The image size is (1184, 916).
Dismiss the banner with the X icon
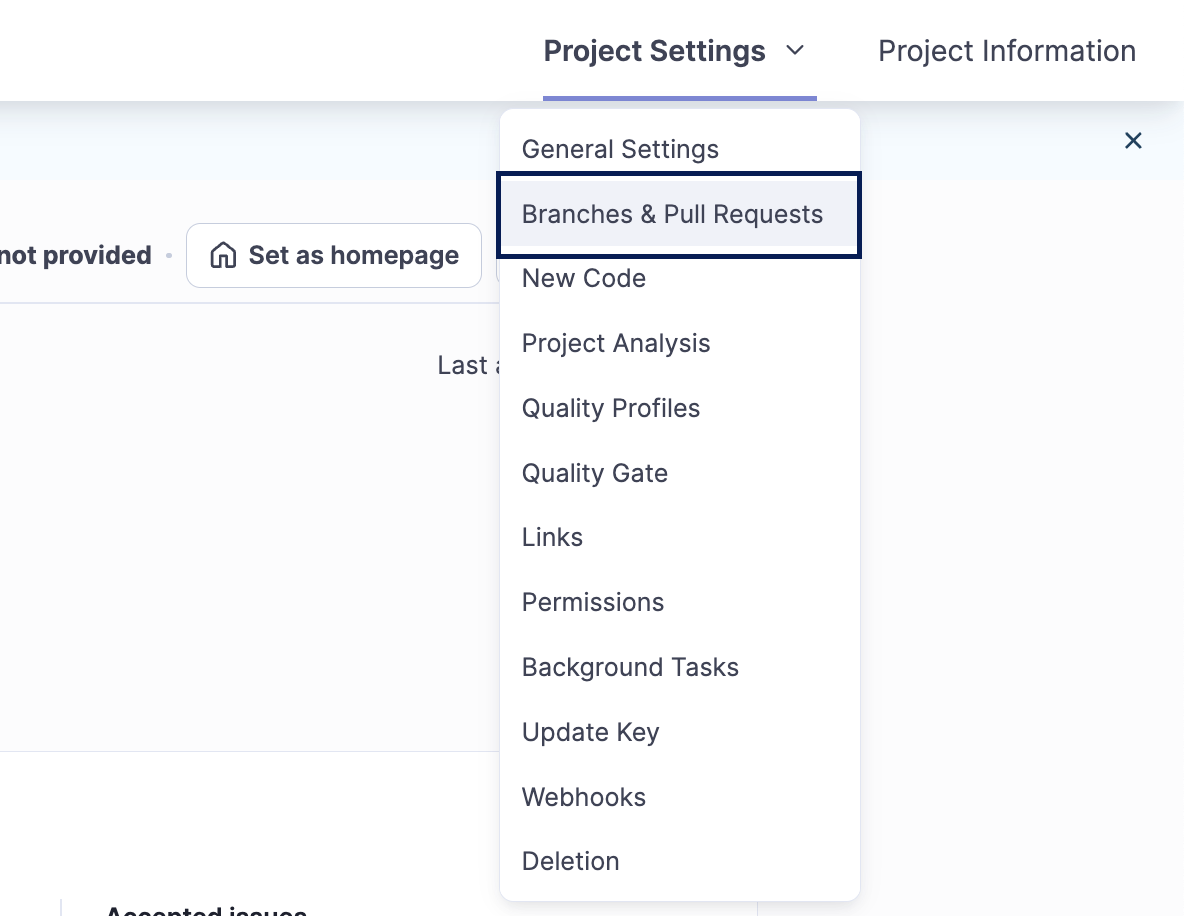(x=1132, y=141)
